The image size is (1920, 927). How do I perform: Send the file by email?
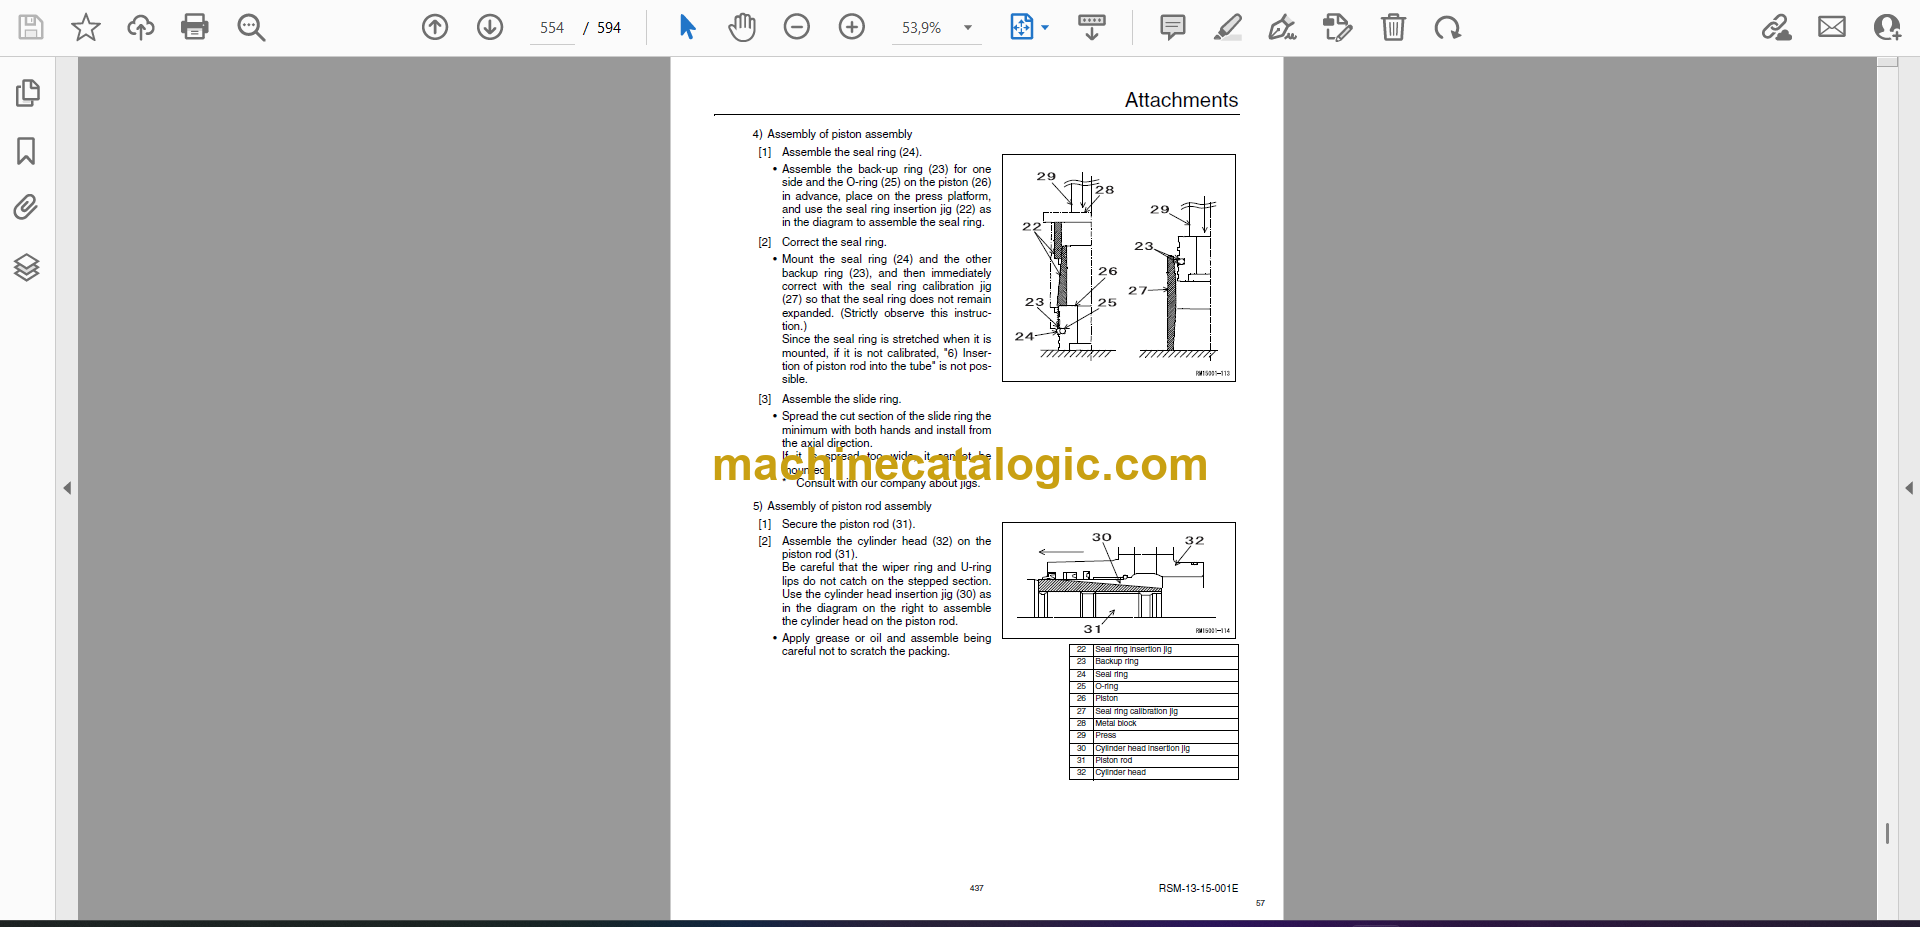1832,27
